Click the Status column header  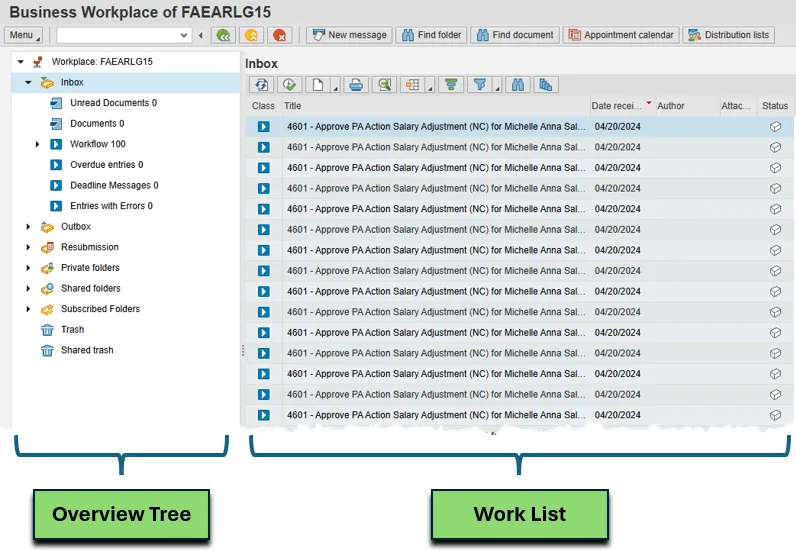click(775, 106)
